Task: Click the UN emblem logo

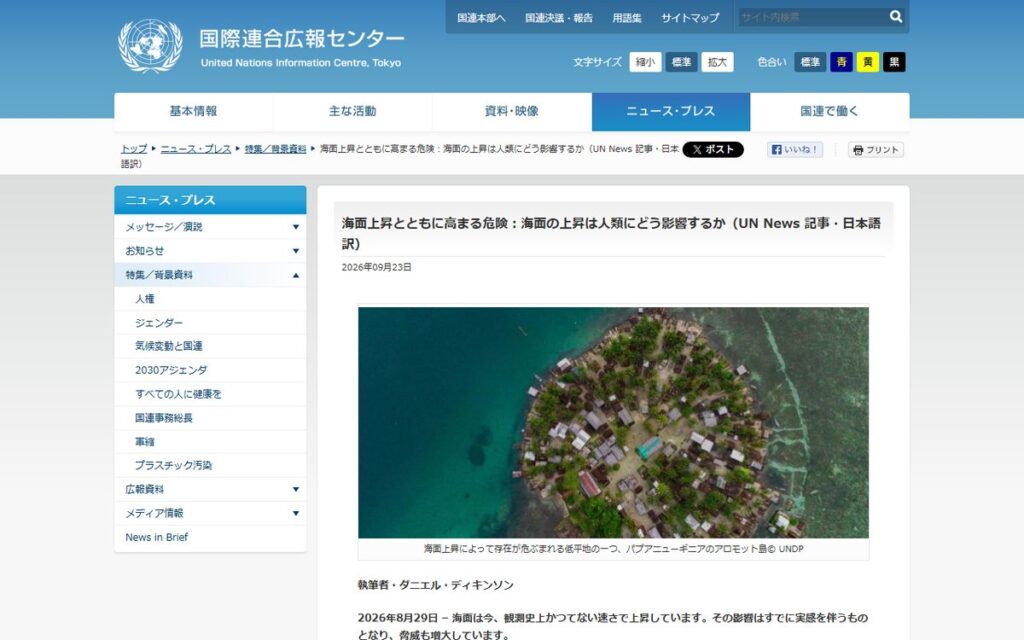Action: 150,46
